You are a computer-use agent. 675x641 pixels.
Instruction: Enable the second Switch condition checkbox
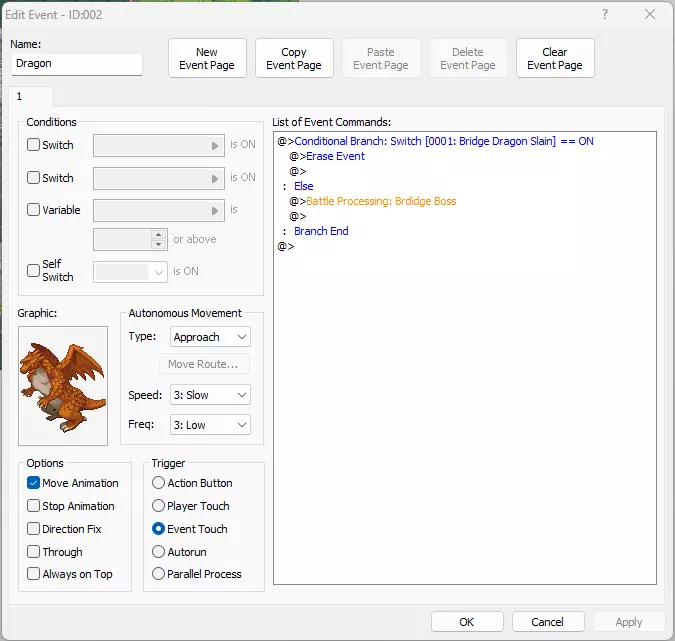[x=33, y=177]
